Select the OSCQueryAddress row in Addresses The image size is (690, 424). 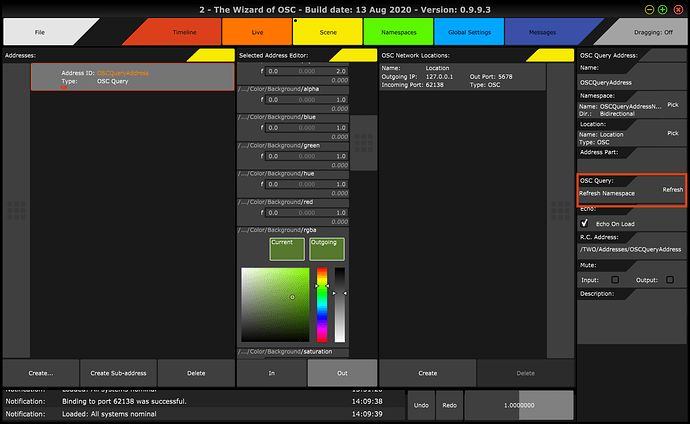(132, 77)
